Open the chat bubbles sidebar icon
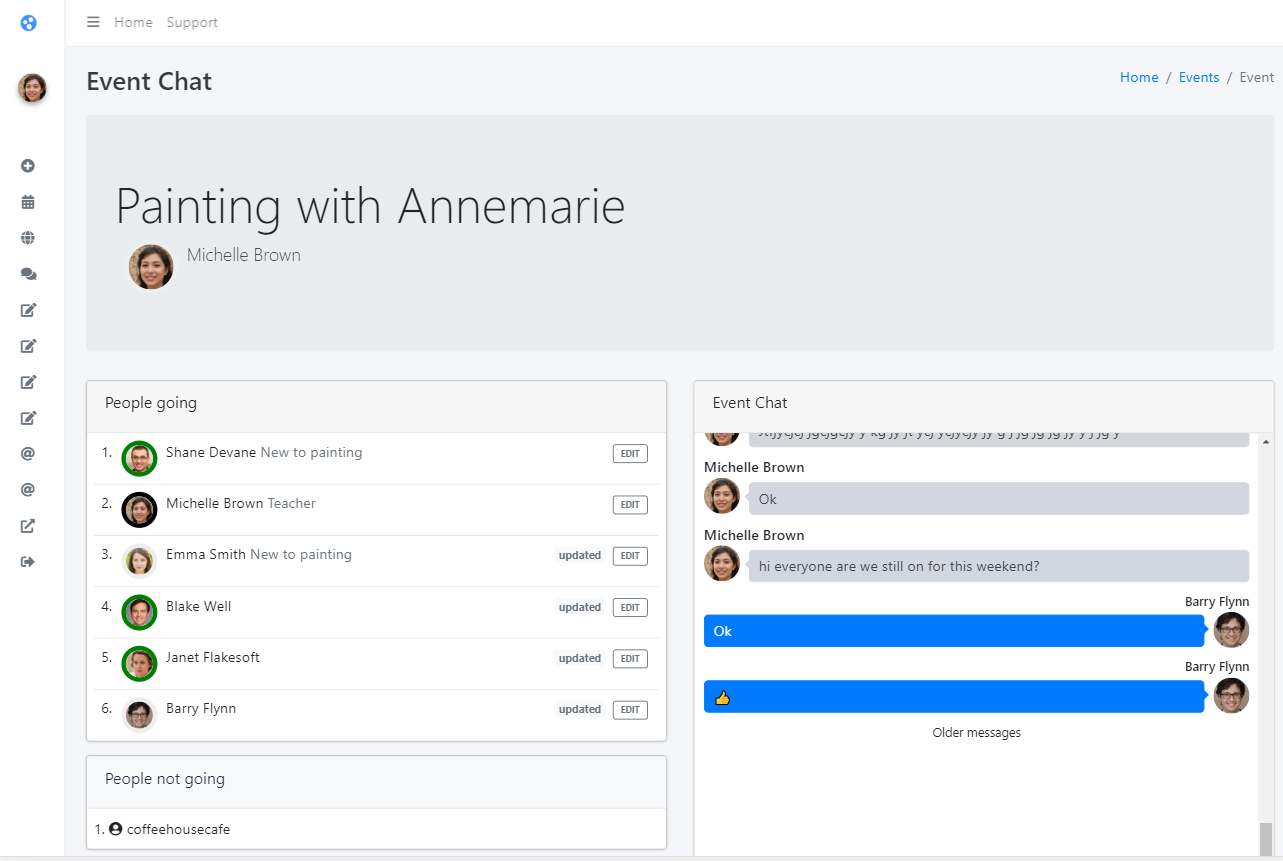The image size is (1283, 861). click(x=28, y=274)
